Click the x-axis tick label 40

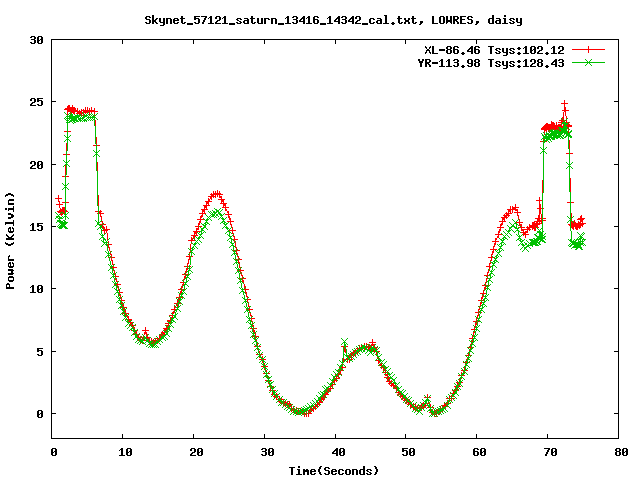[338, 452]
